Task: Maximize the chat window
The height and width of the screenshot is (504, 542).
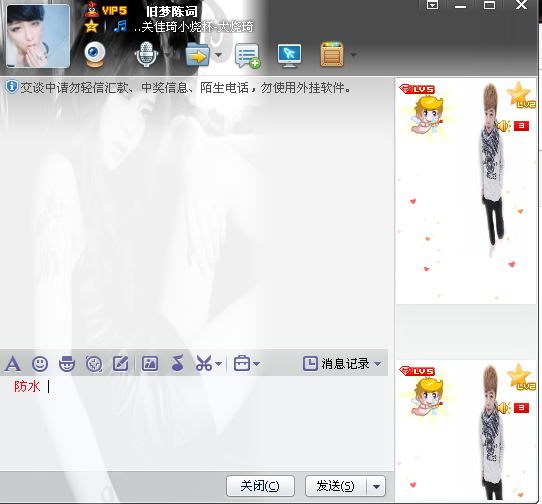Action: [489, 5]
